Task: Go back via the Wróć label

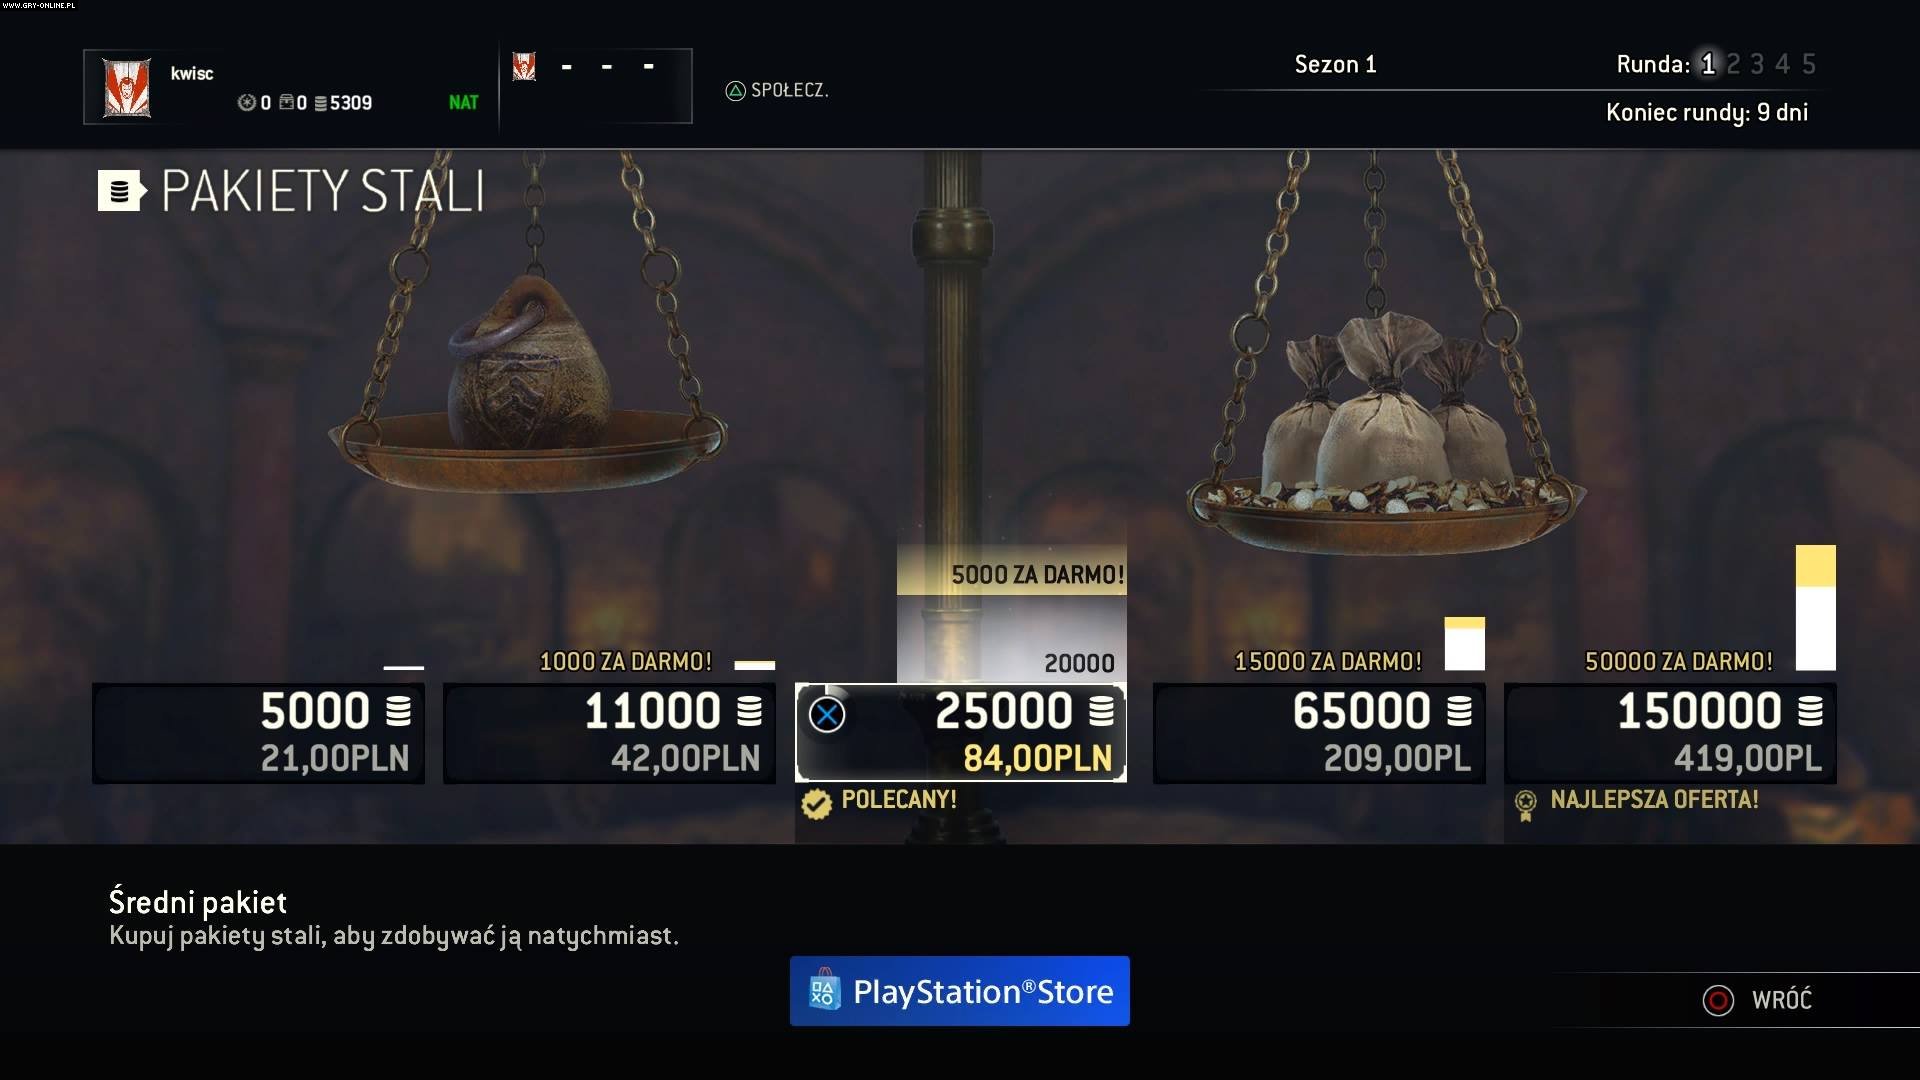Action: click(1781, 1000)
